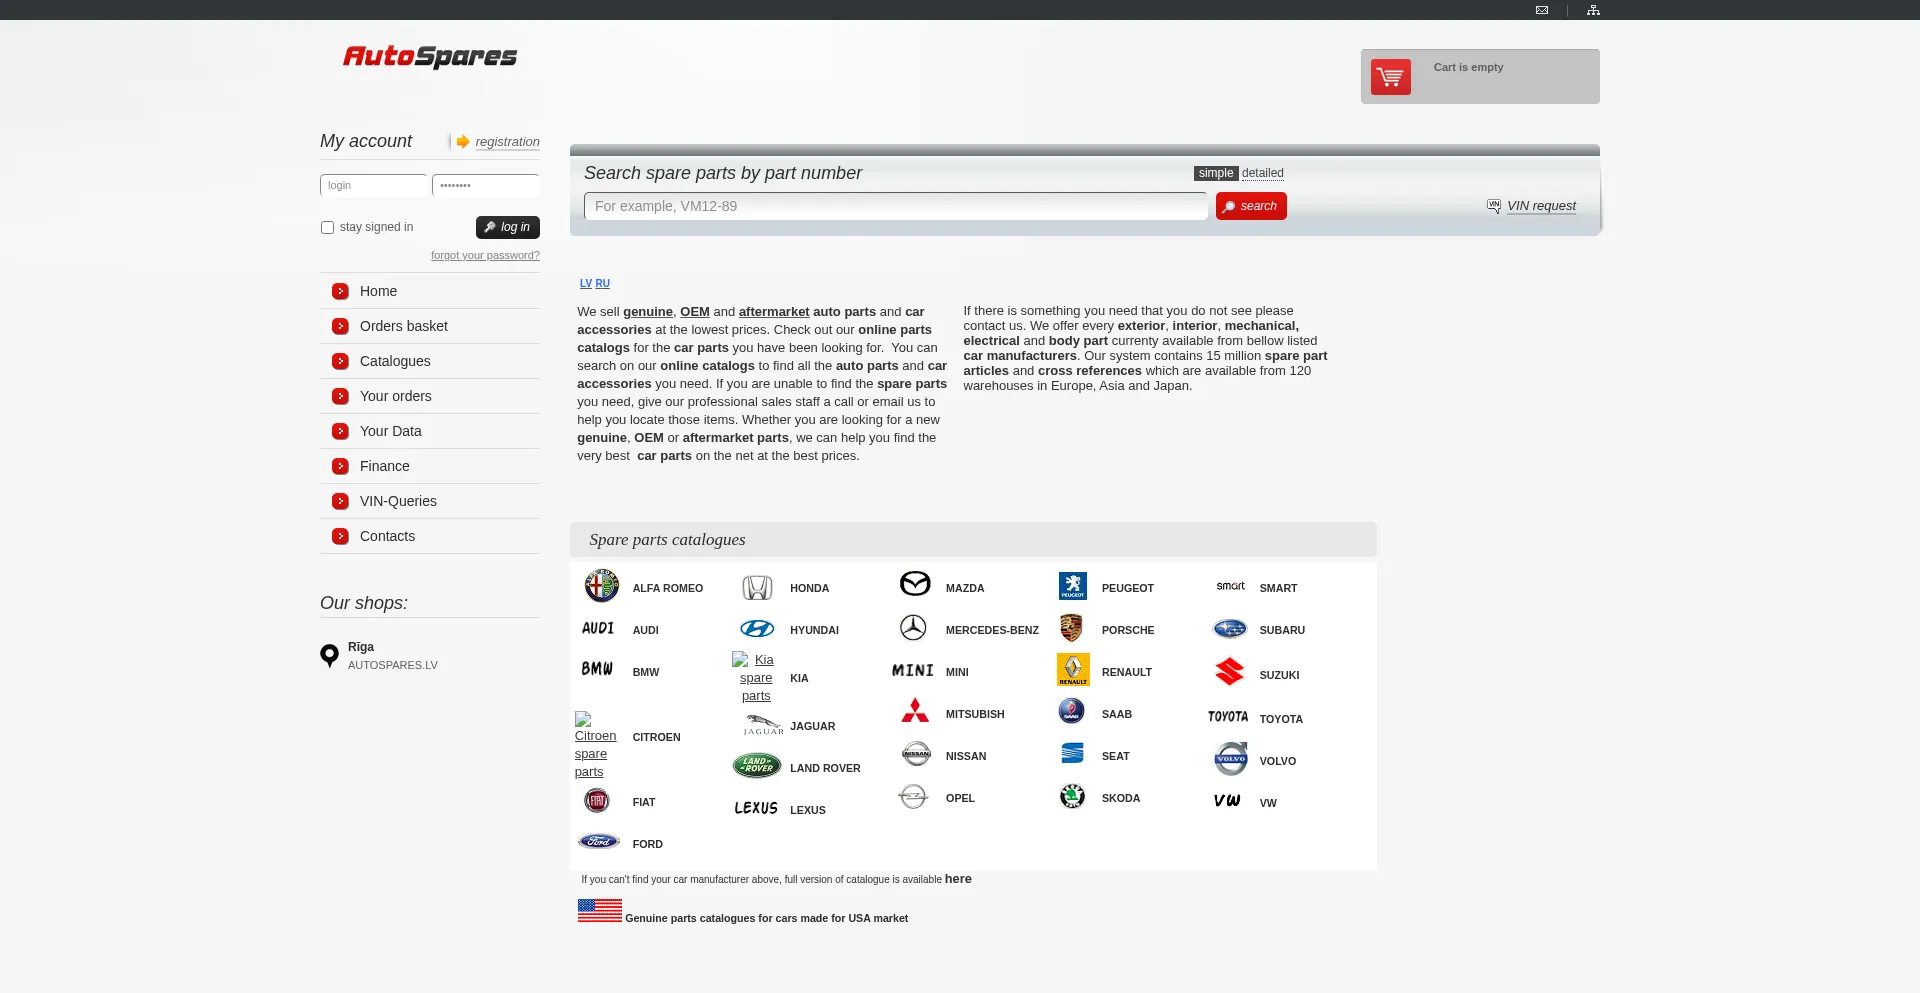1920x993 pixels.
Task: Open the Ford oval logo
Action: pos(598,842)
